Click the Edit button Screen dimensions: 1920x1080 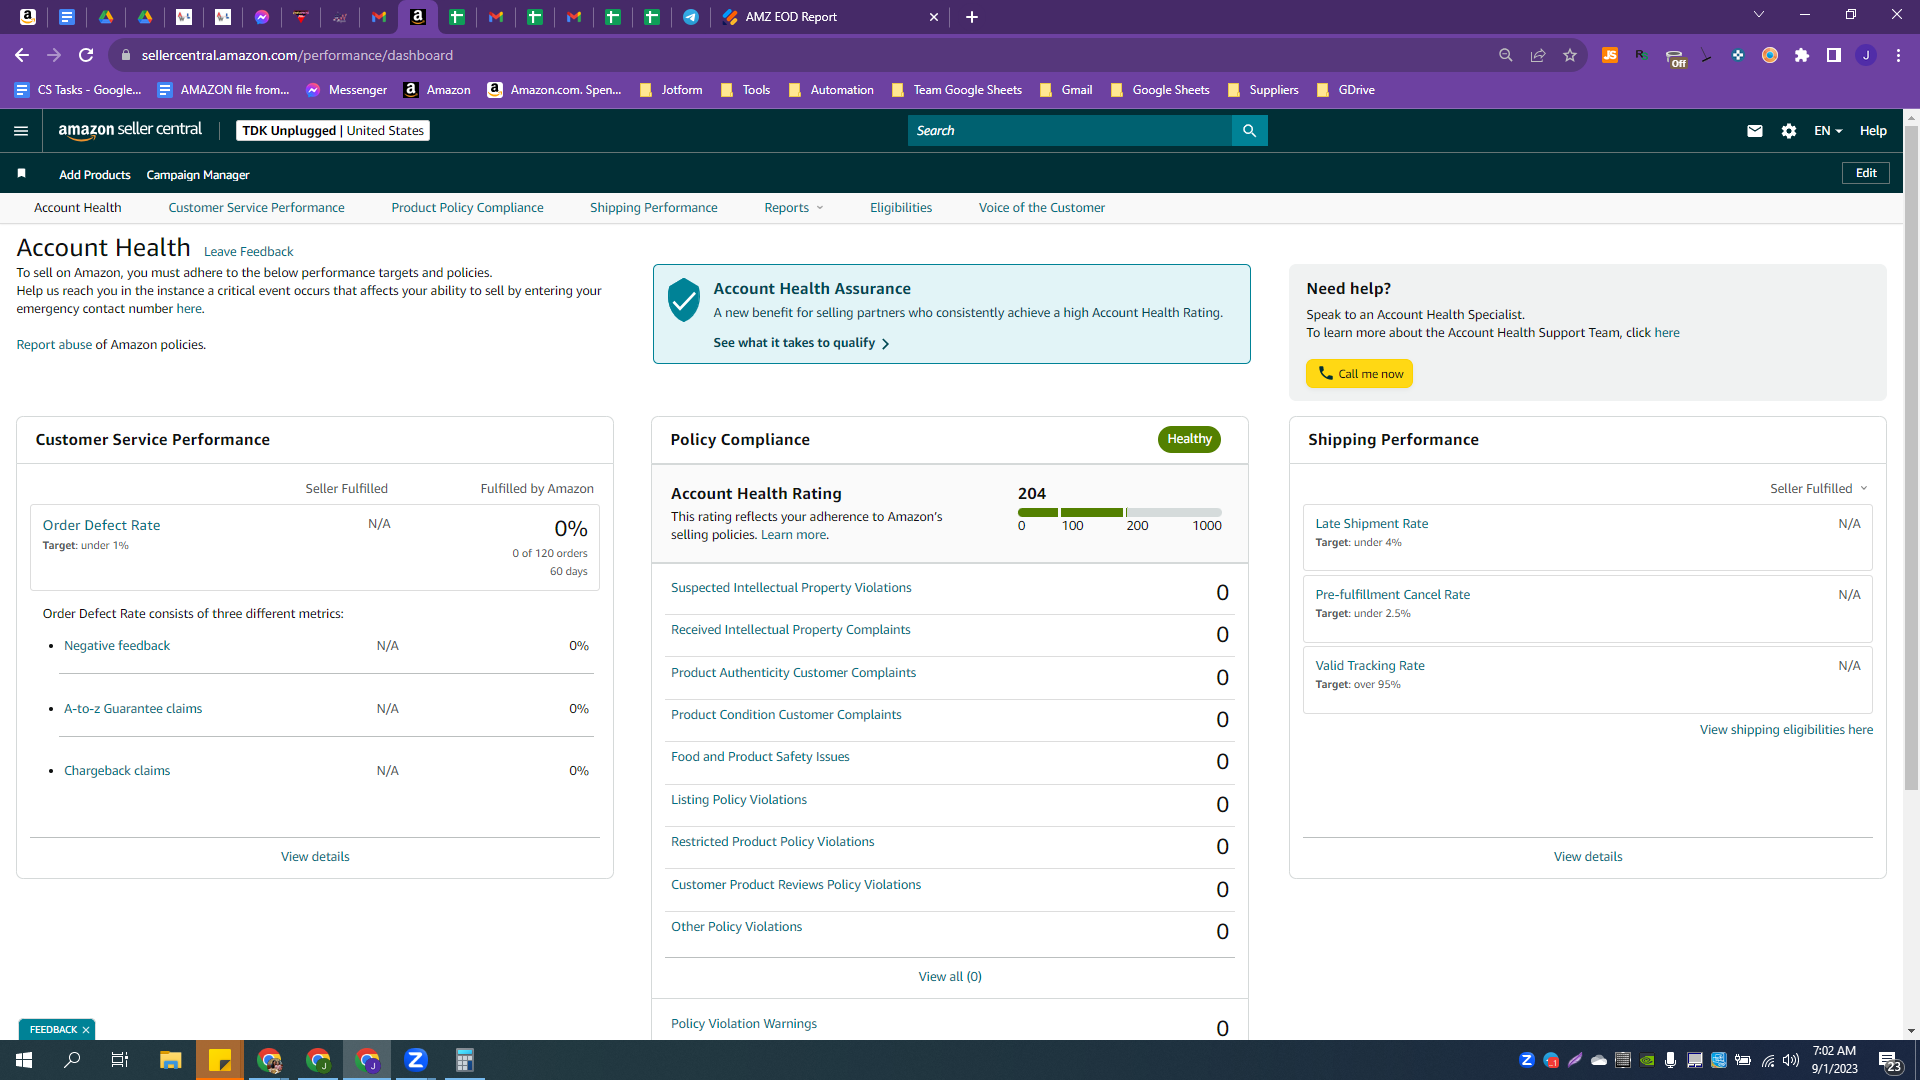coord(1866,173)
